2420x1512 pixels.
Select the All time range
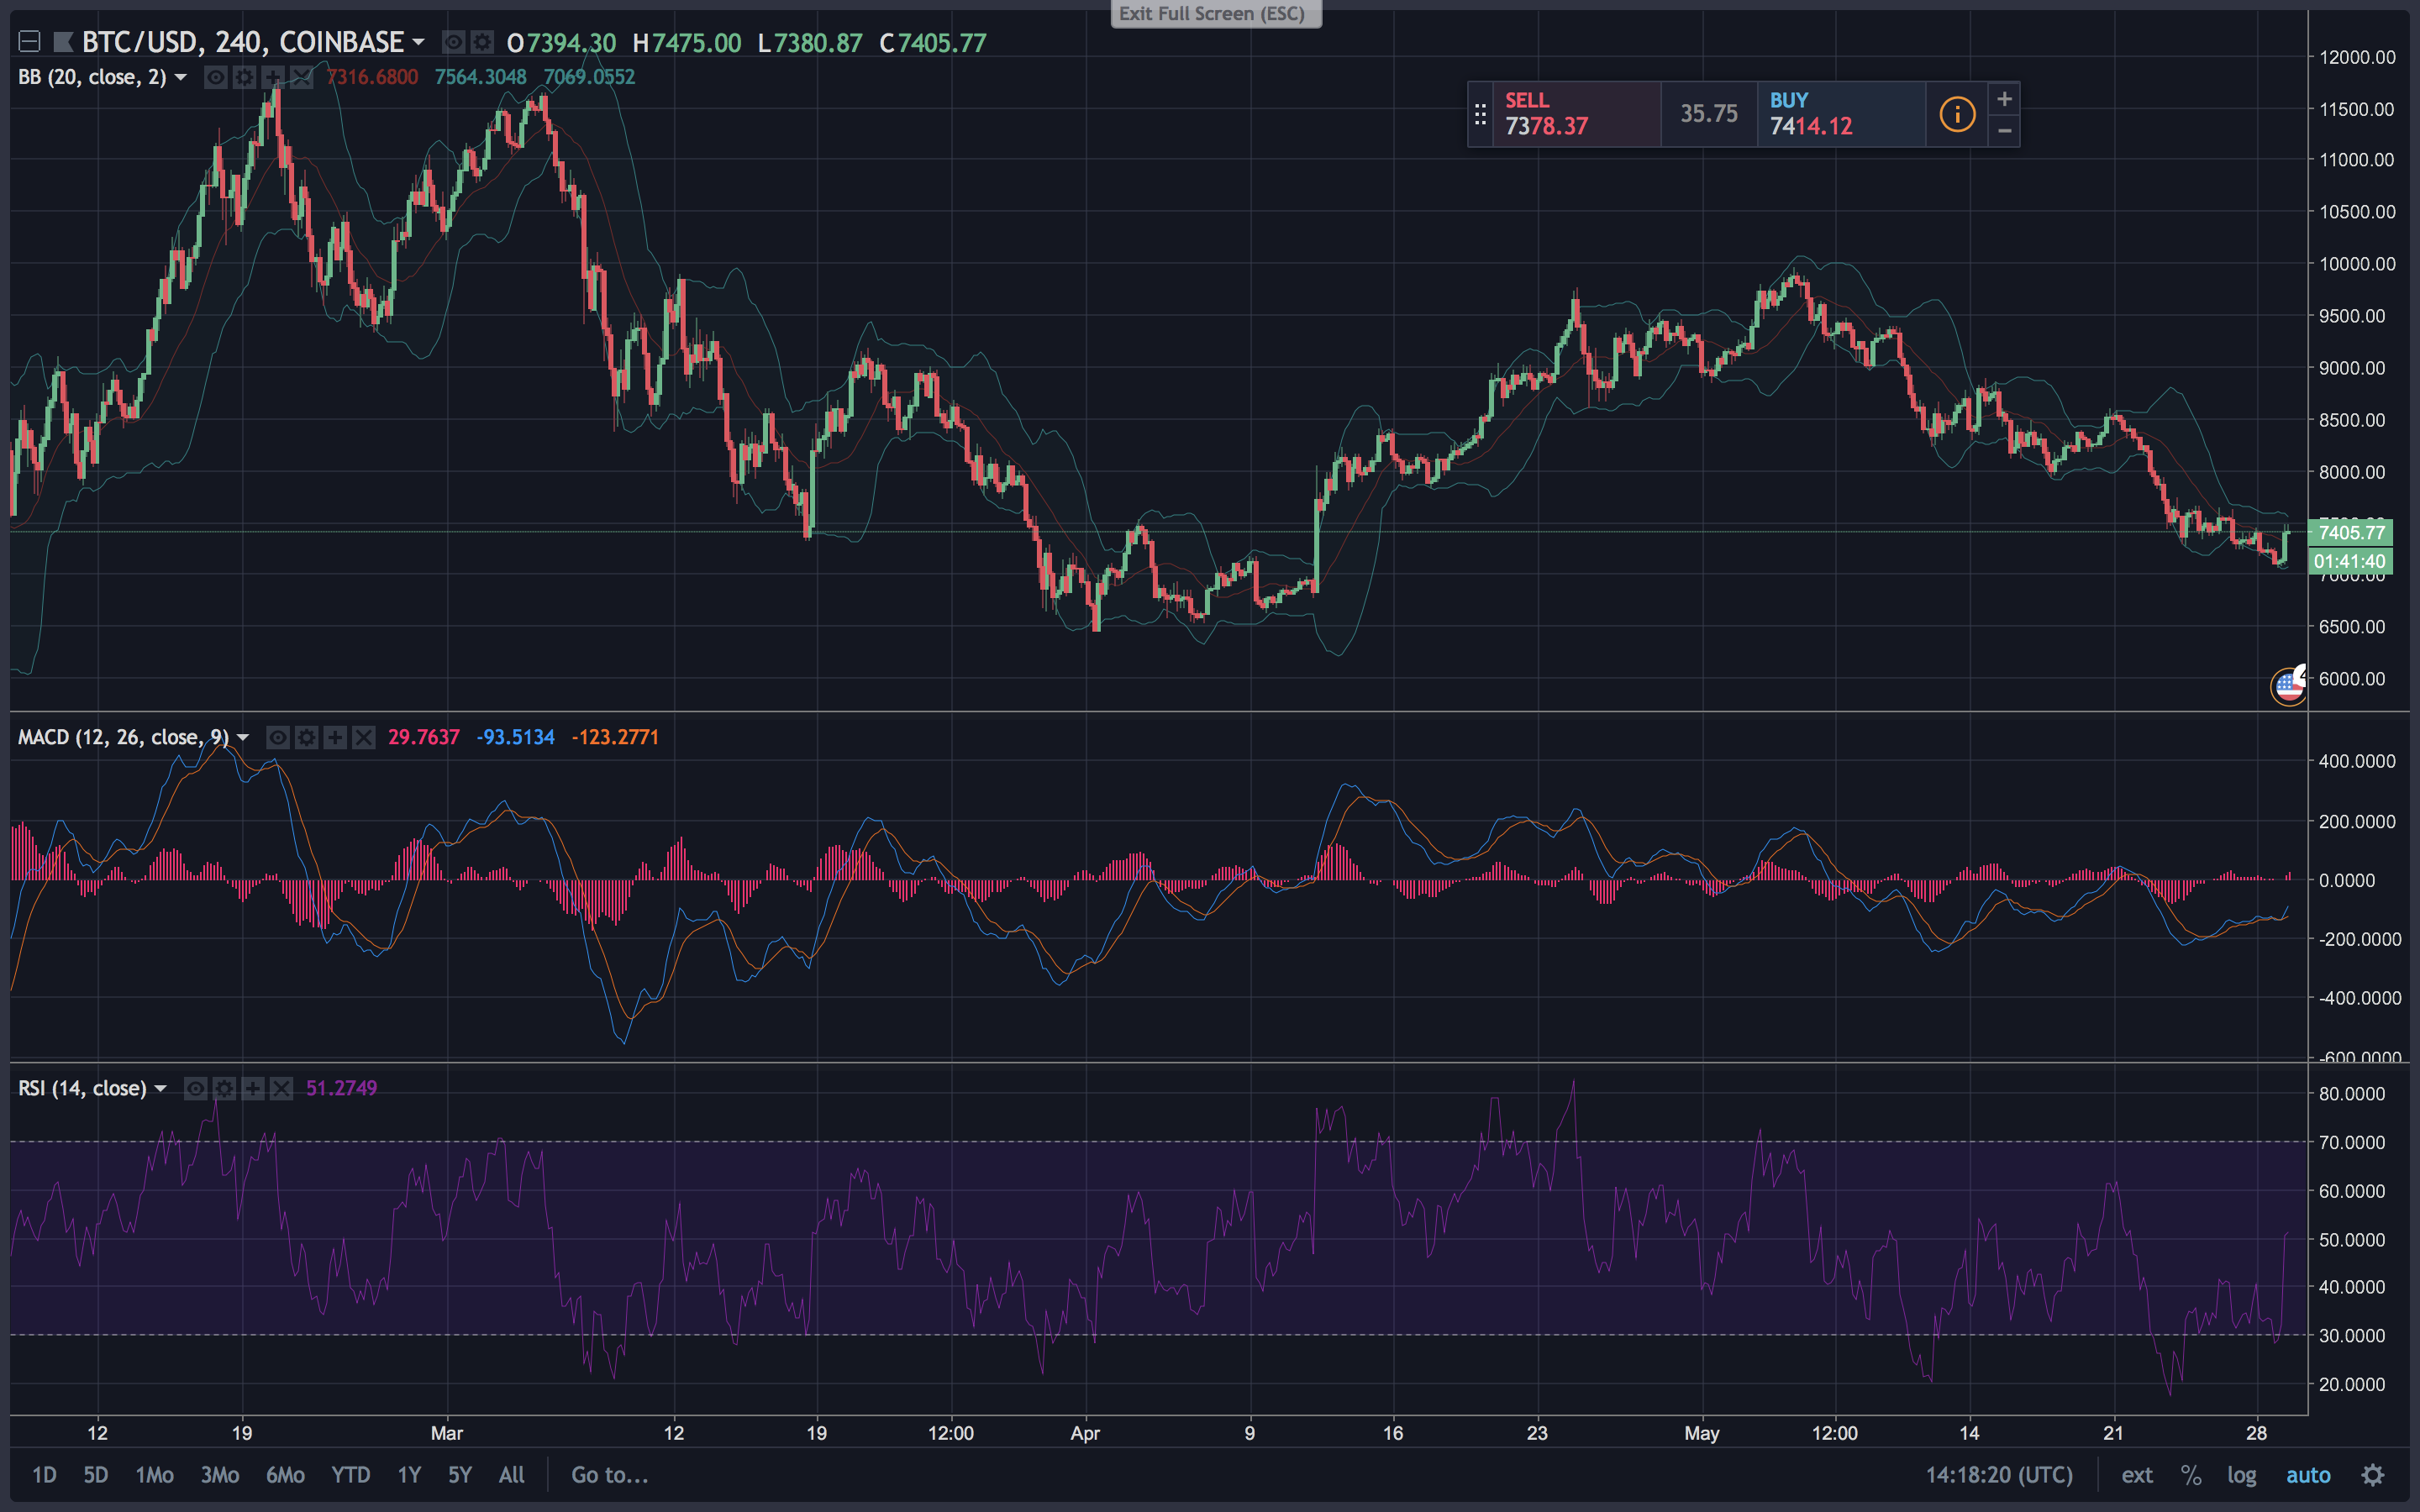(x=511, y=1475)
